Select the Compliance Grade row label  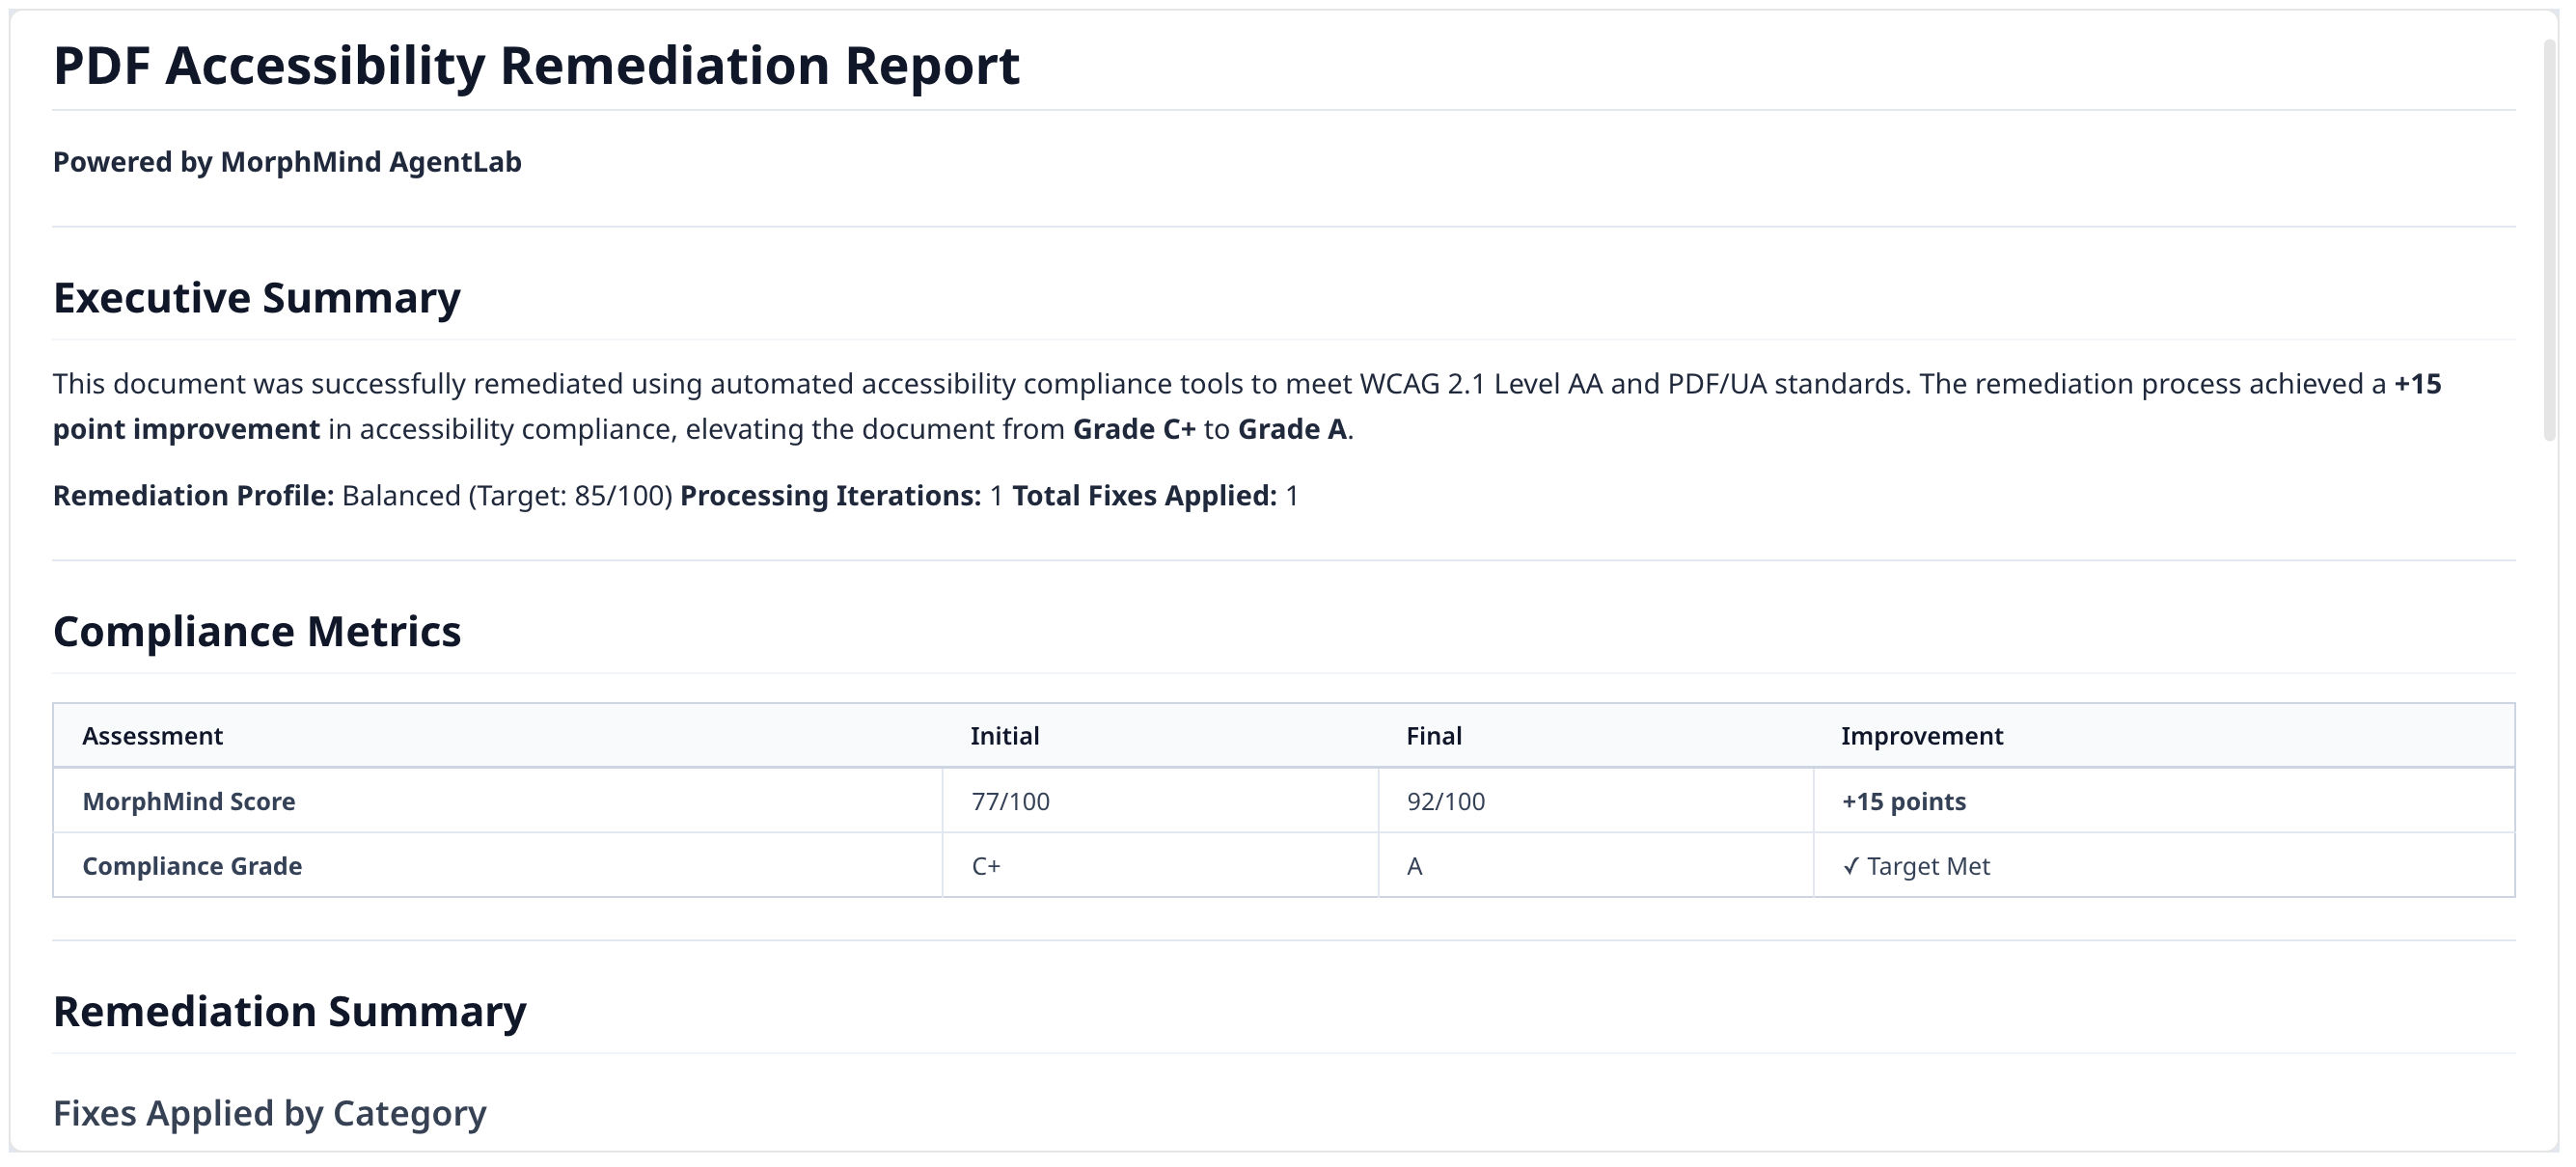point(192,867)
